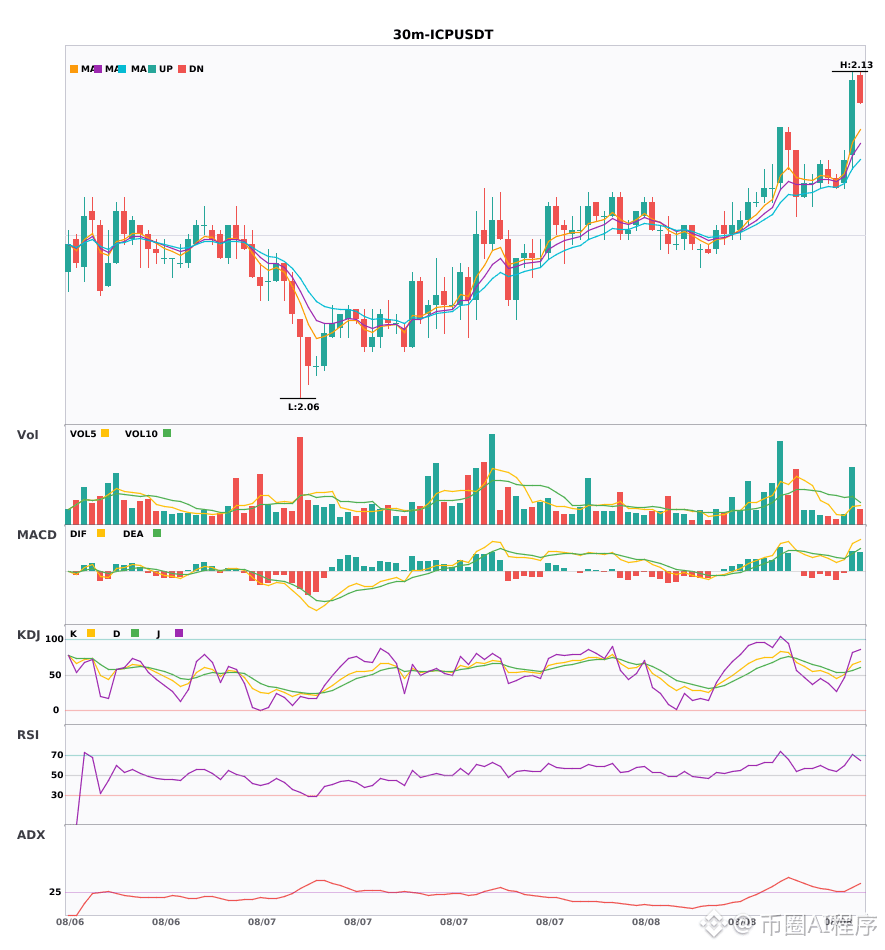This screenshot has width=885, height=950.
Task: Click the purple MA legend swatch
Action: [98, 69]
